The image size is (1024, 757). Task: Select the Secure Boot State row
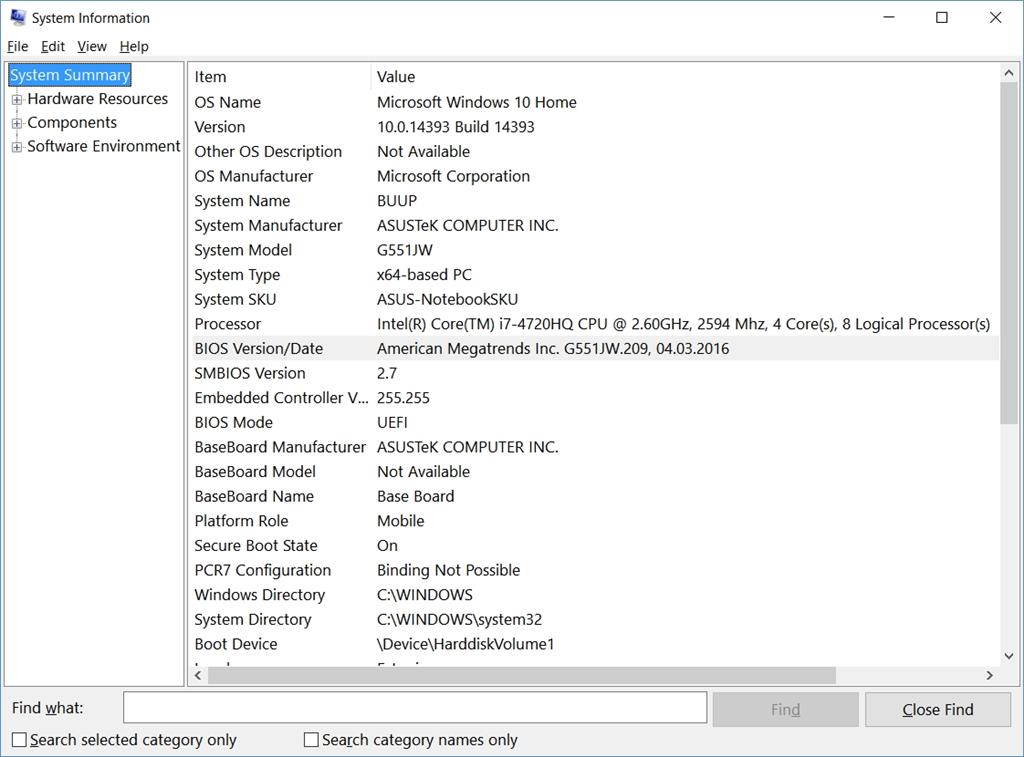point(594,545)
